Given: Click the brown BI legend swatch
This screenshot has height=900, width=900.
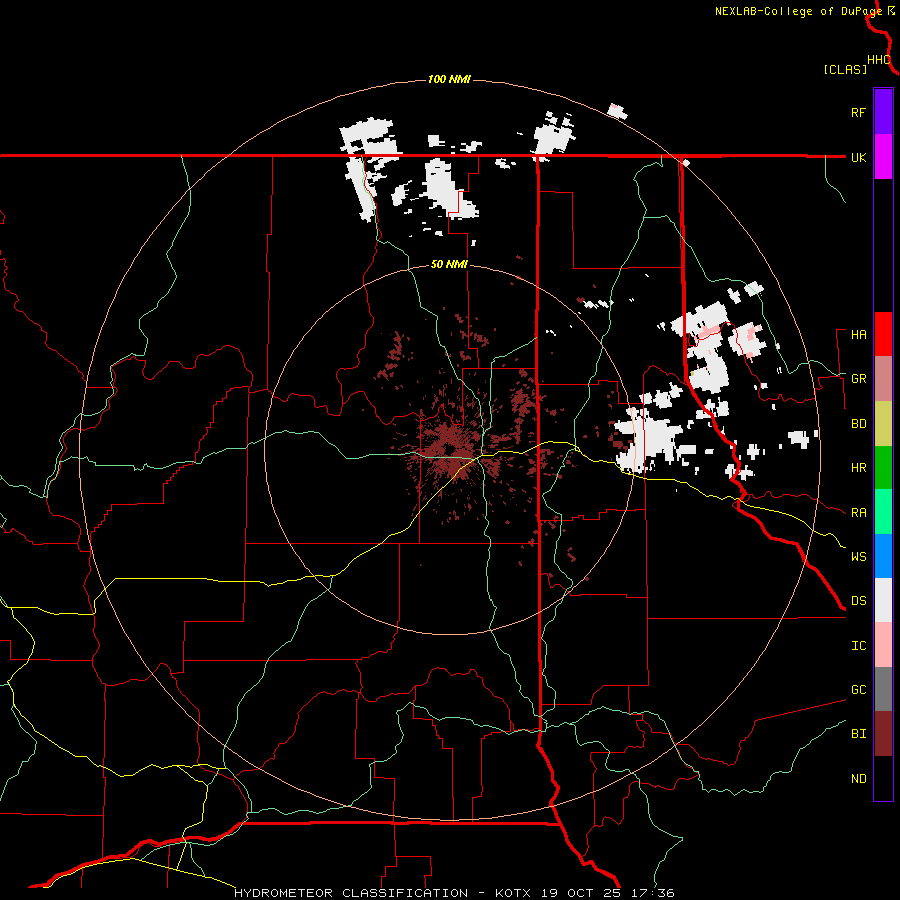Looking at the screenshot, I should (x=883, y=734).
